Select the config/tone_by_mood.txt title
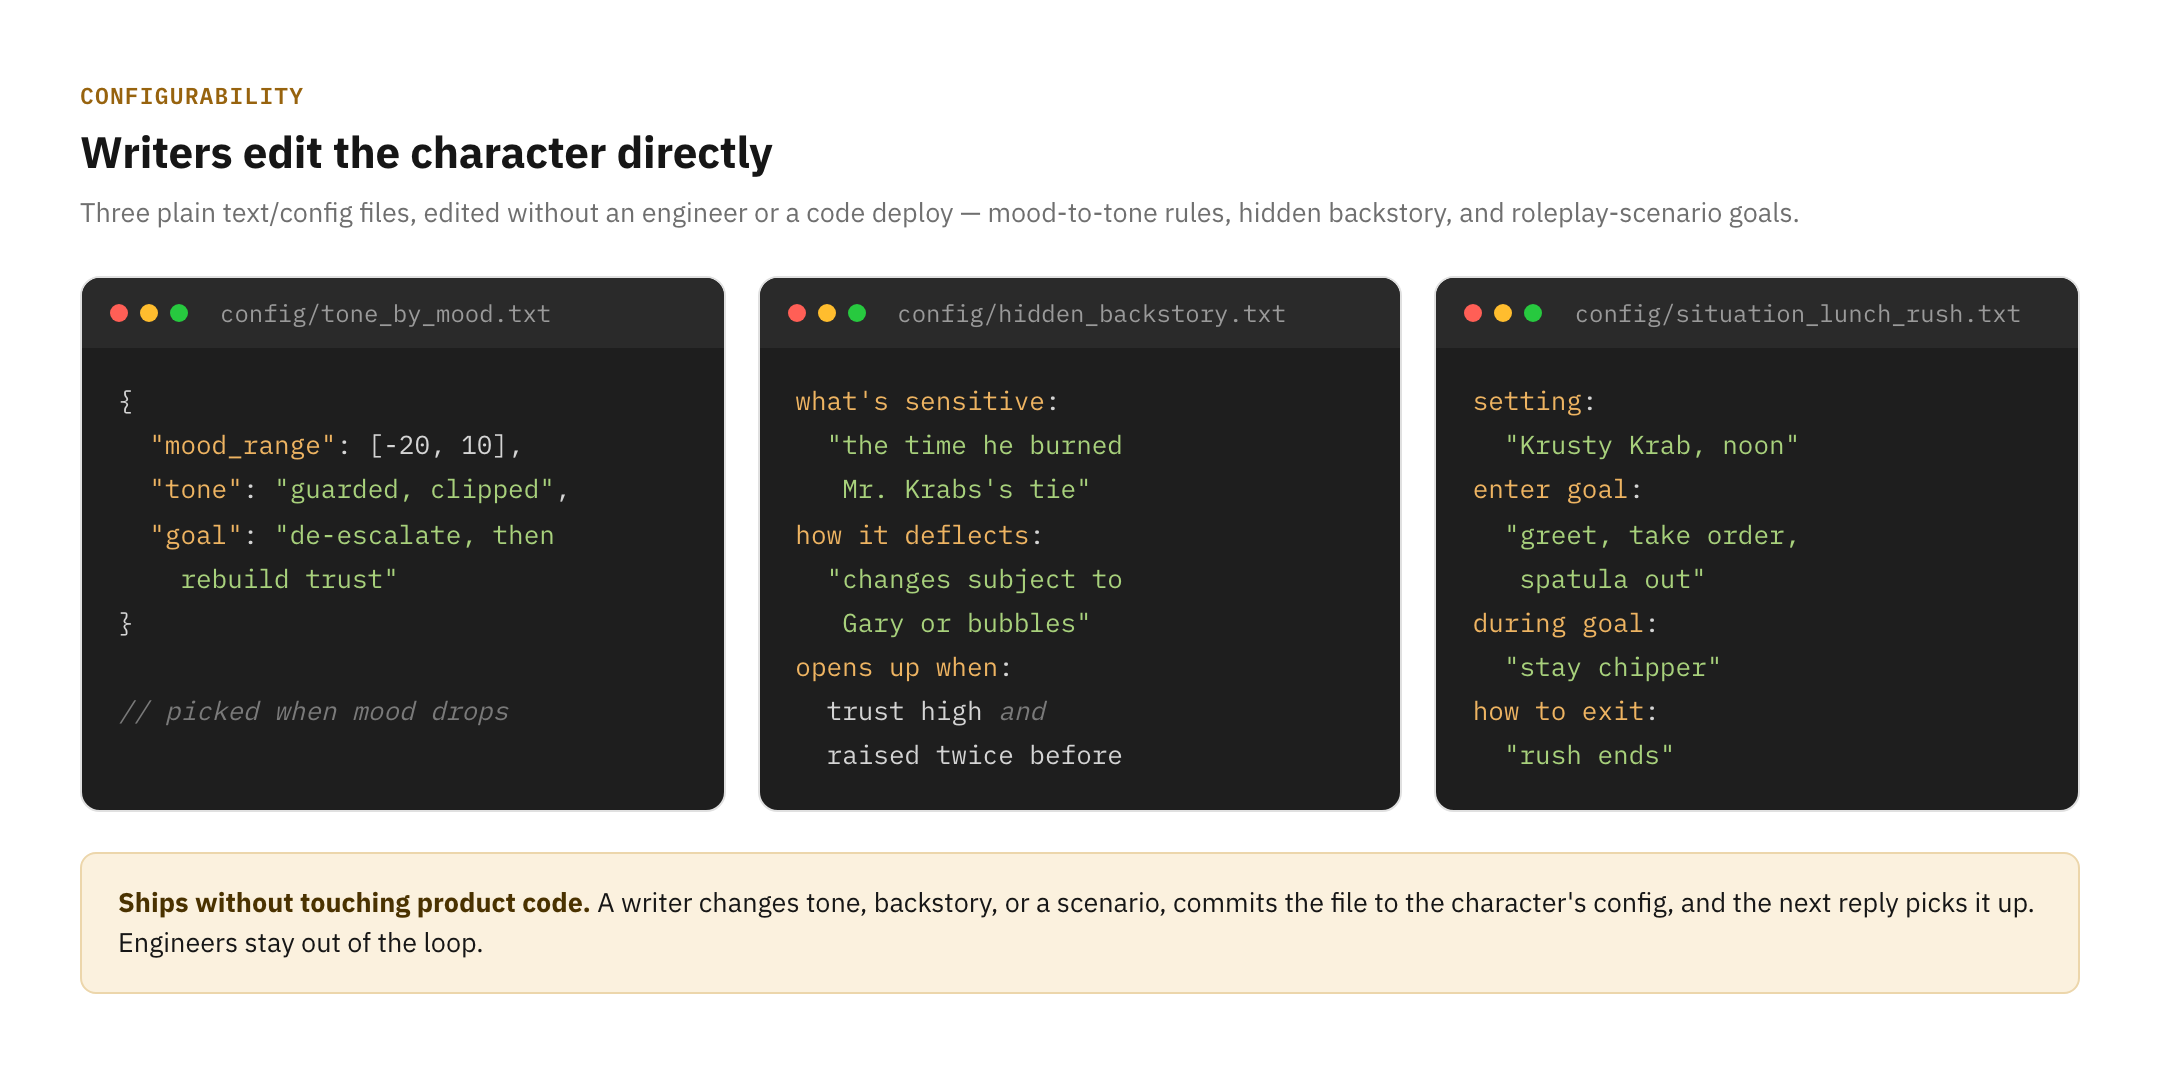Image resolution: width=2160 pixels, height=1074 pixels. point(385,314)
